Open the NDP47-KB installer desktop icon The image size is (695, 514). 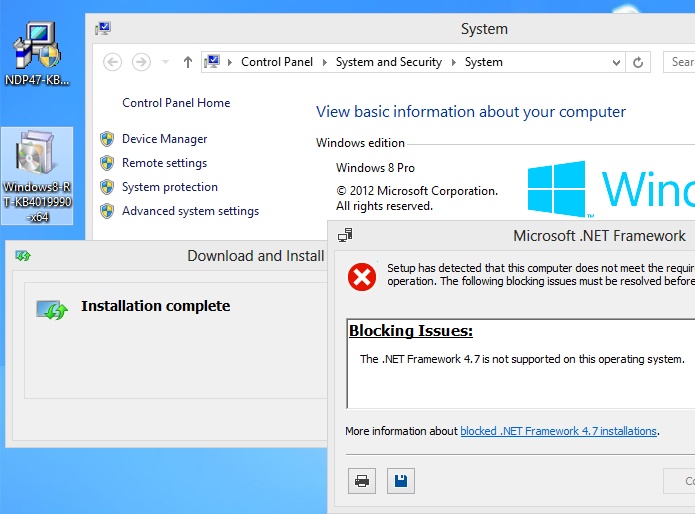[x=37, y=53]
